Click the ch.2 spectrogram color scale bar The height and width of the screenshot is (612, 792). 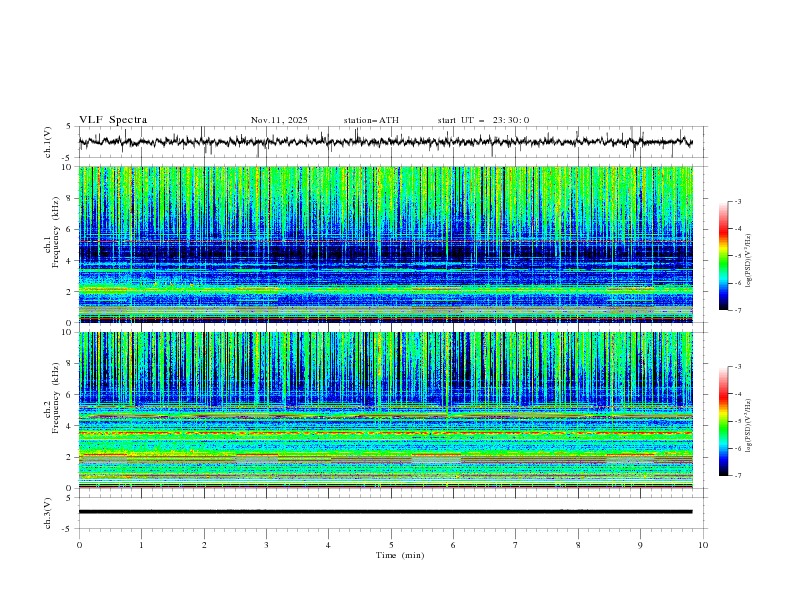click(724, 421)
